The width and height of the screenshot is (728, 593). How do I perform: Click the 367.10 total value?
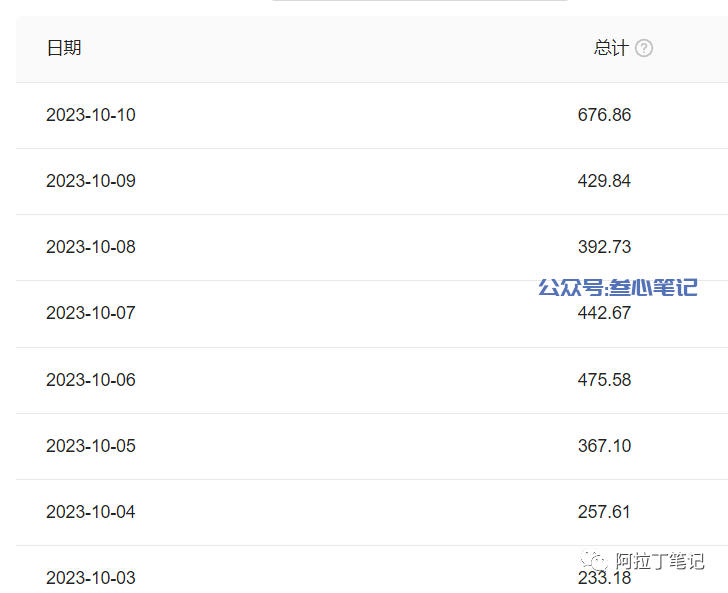(x=604, y=446)
